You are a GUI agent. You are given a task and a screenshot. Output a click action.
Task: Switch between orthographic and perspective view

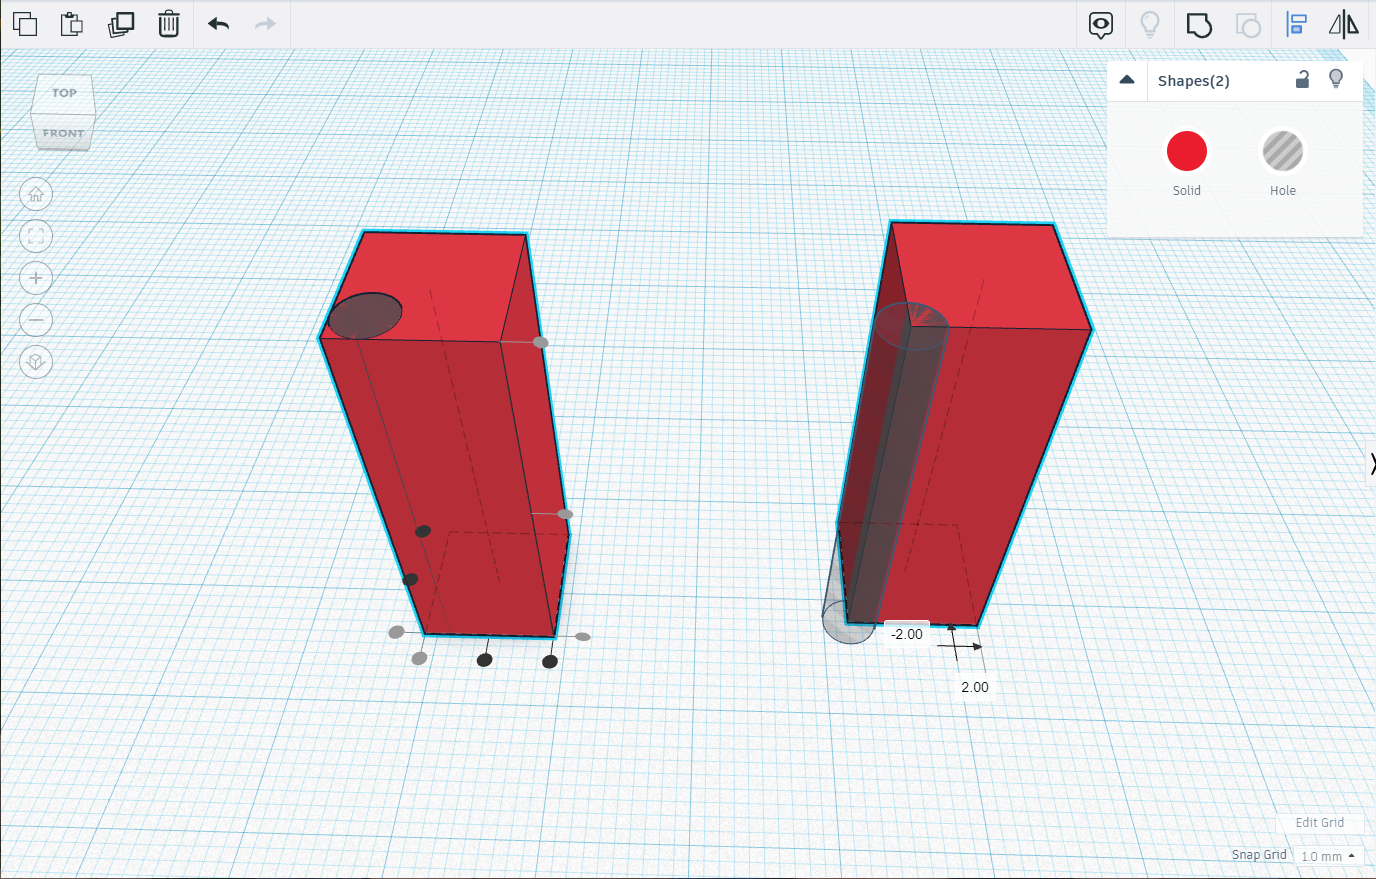(36, 362)
